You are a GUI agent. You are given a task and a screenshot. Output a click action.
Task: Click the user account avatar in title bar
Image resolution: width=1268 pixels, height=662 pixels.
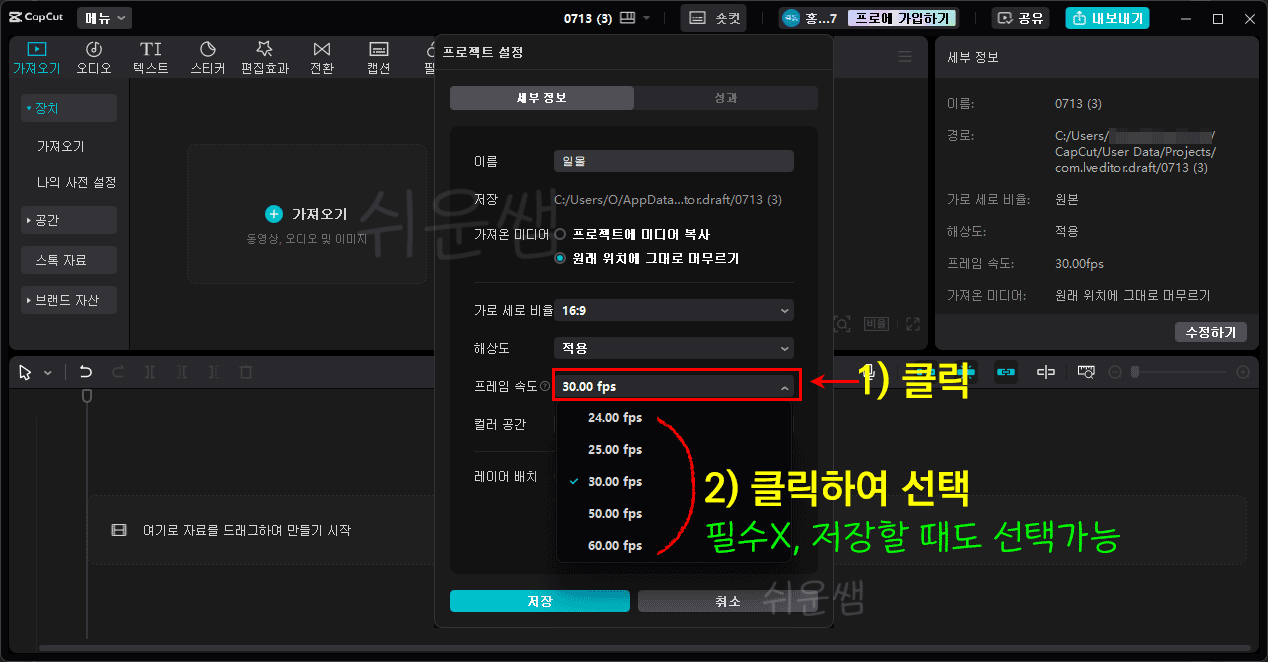(791, 18)
